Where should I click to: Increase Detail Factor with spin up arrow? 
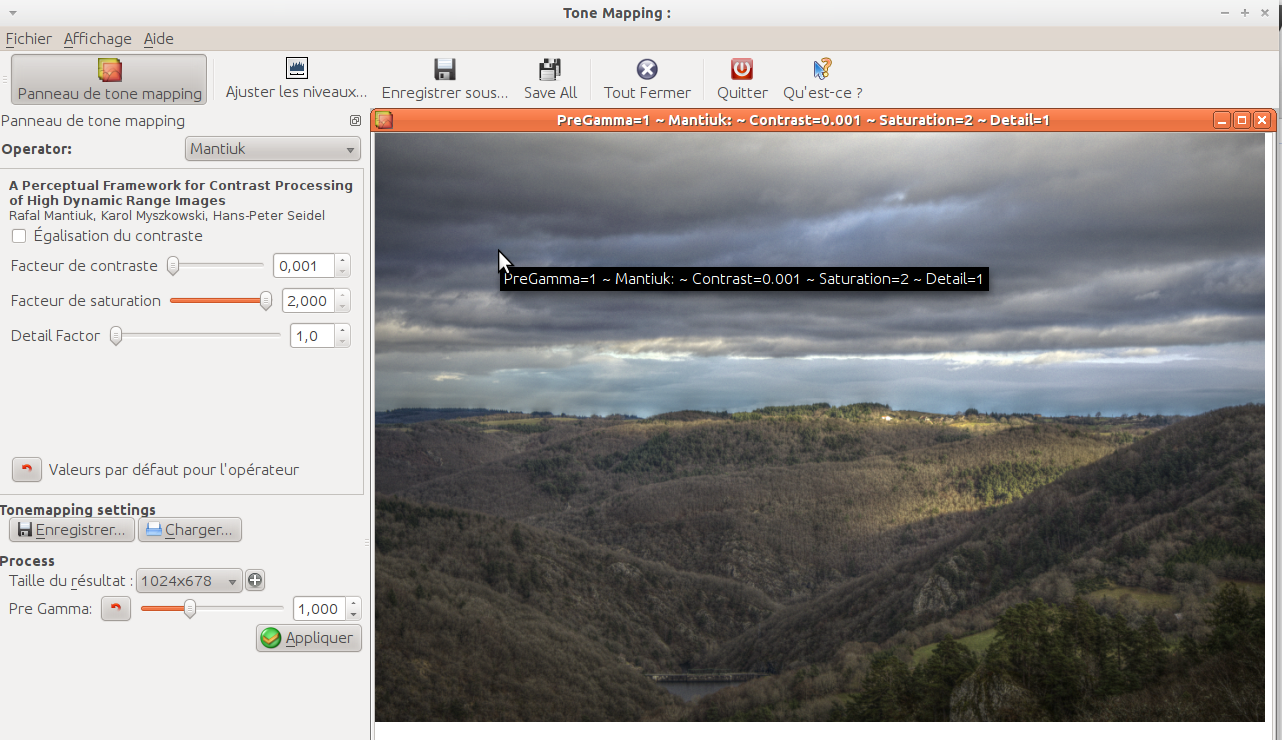(x=343, y=330)
